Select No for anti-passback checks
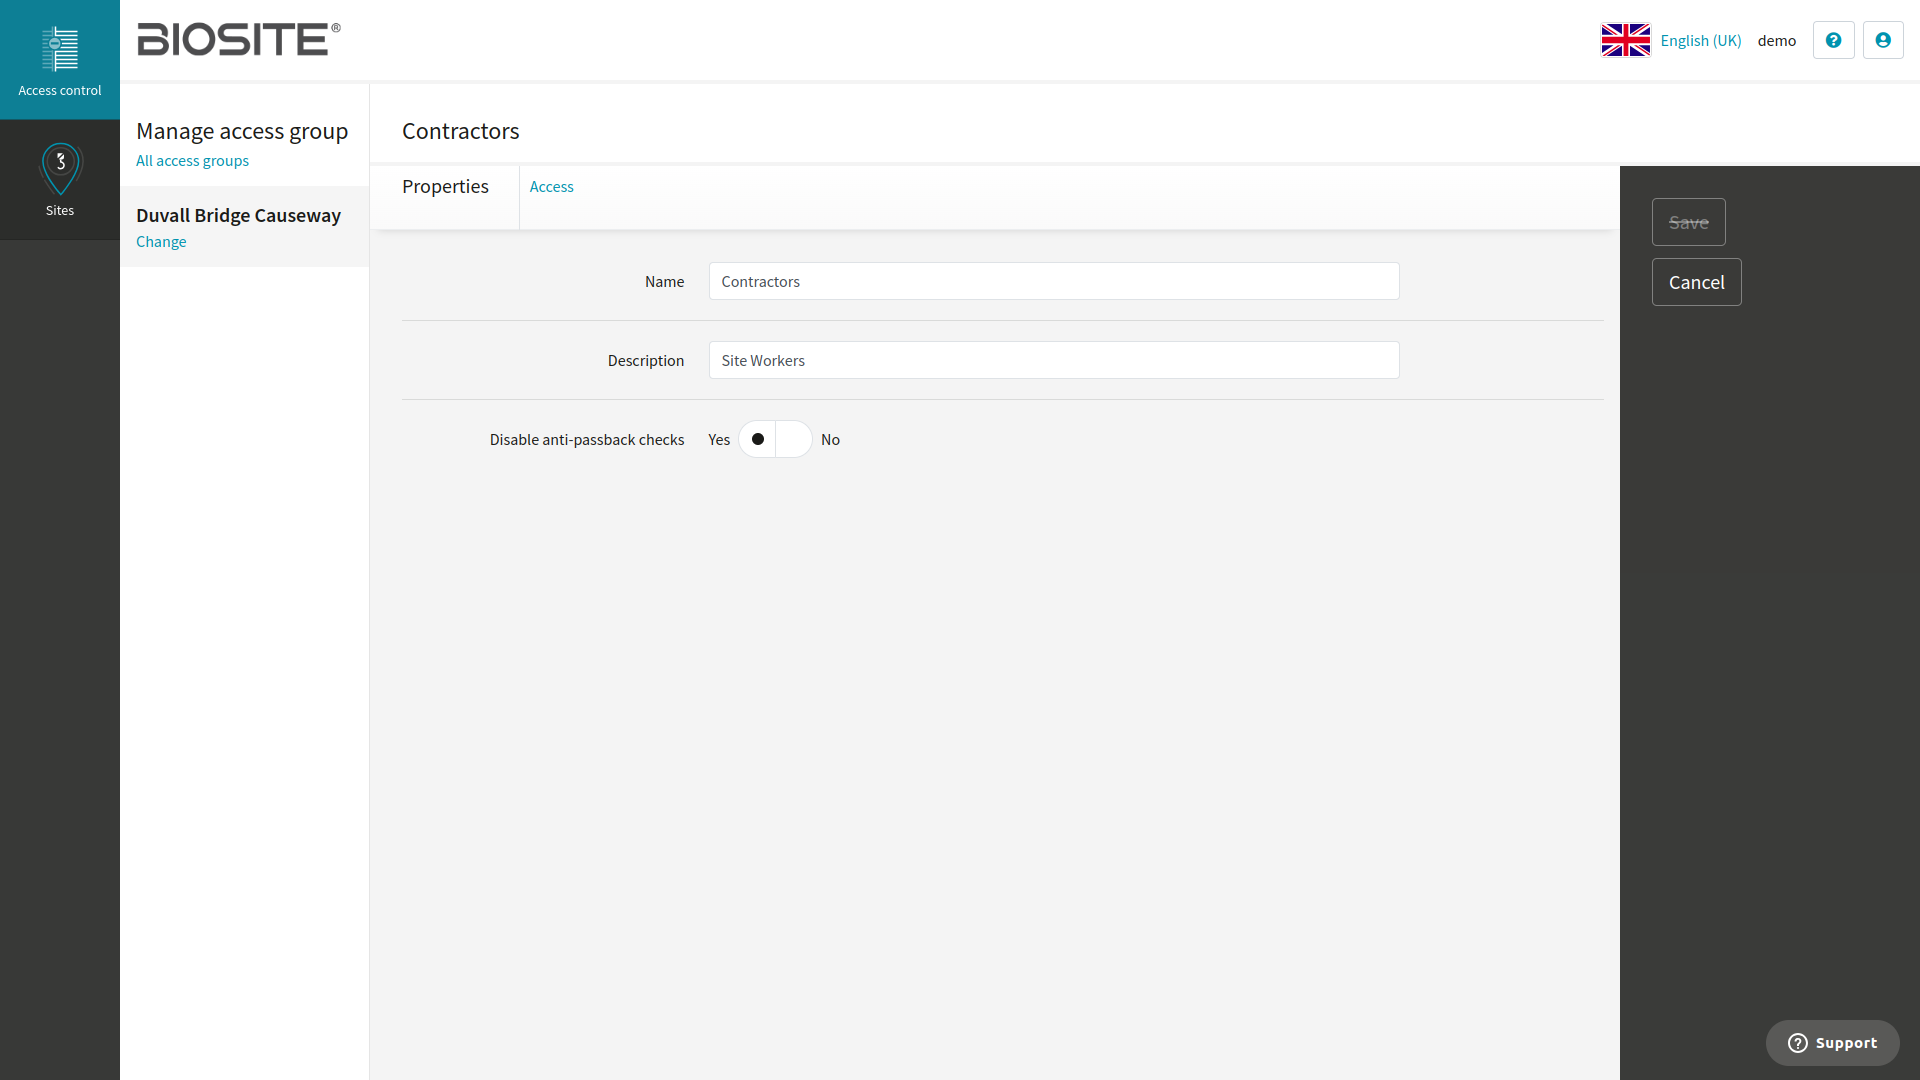Screen dimensions: 1920x1080 tap(830, 440)
